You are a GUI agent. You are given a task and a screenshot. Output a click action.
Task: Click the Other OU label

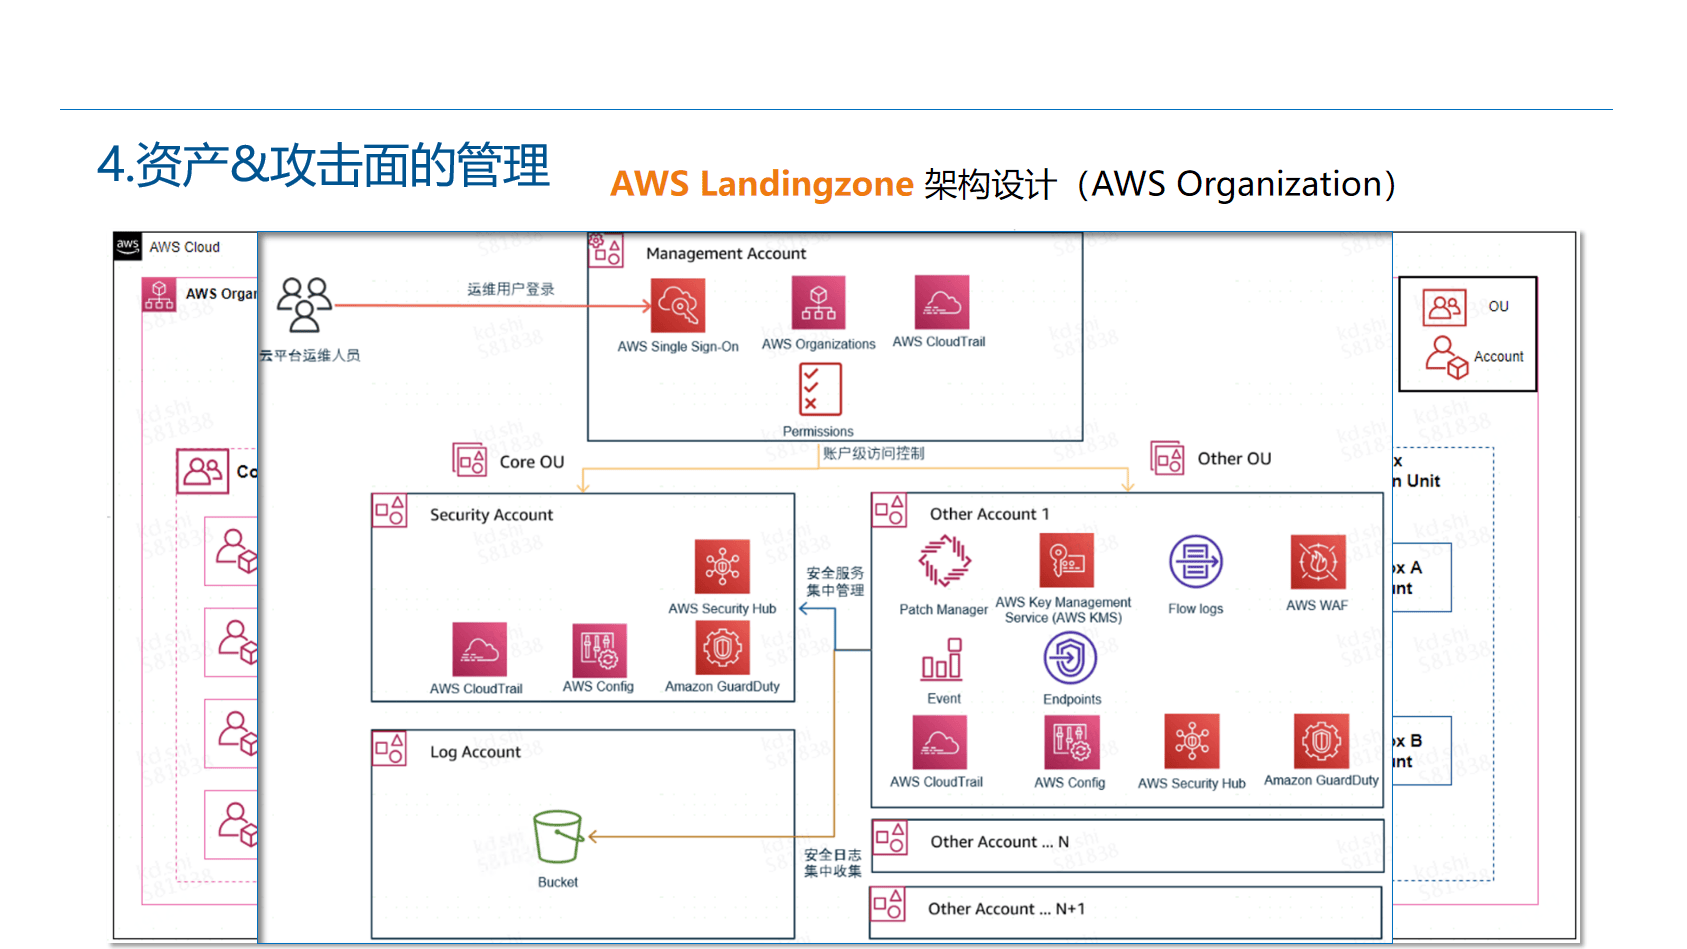click(1235, 459)
